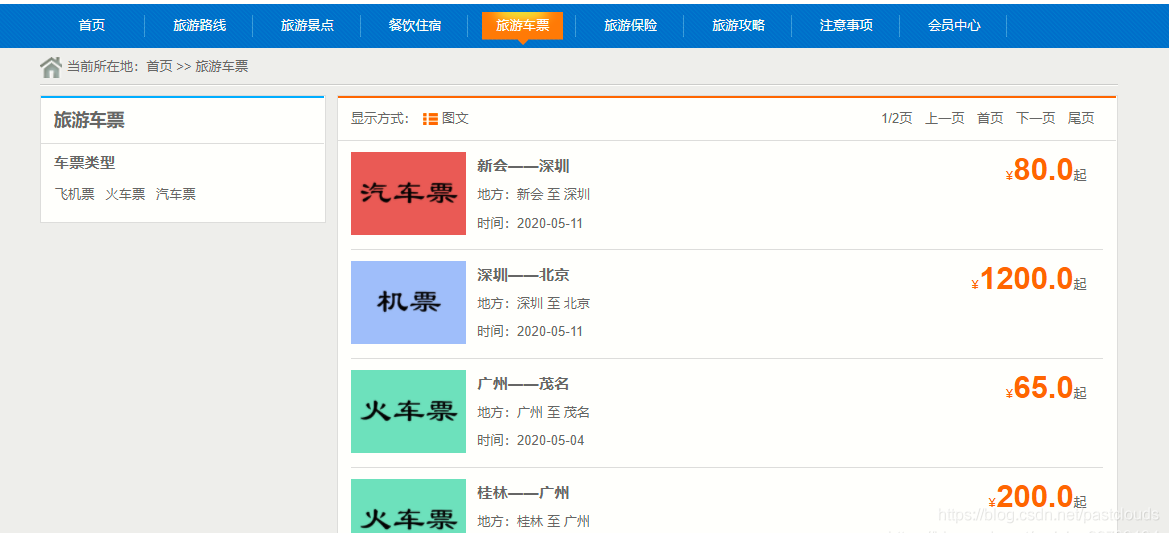Click 旅游车票 in the breadcrumb path
This screenshot has width=1169, height=533.
(x=221, y=67)
